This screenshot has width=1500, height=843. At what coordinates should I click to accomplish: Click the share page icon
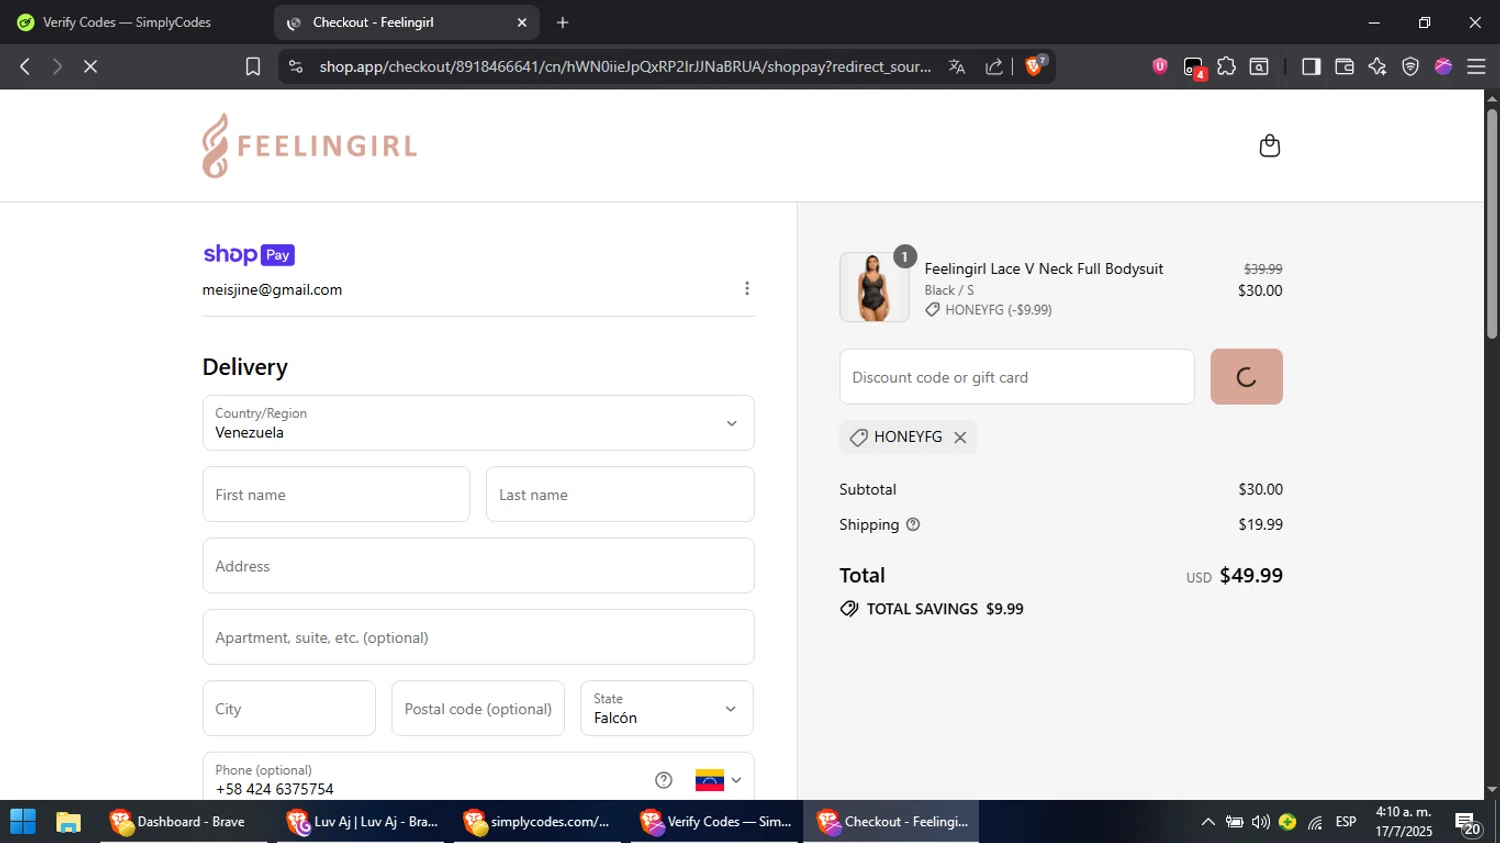coord(994,66)
